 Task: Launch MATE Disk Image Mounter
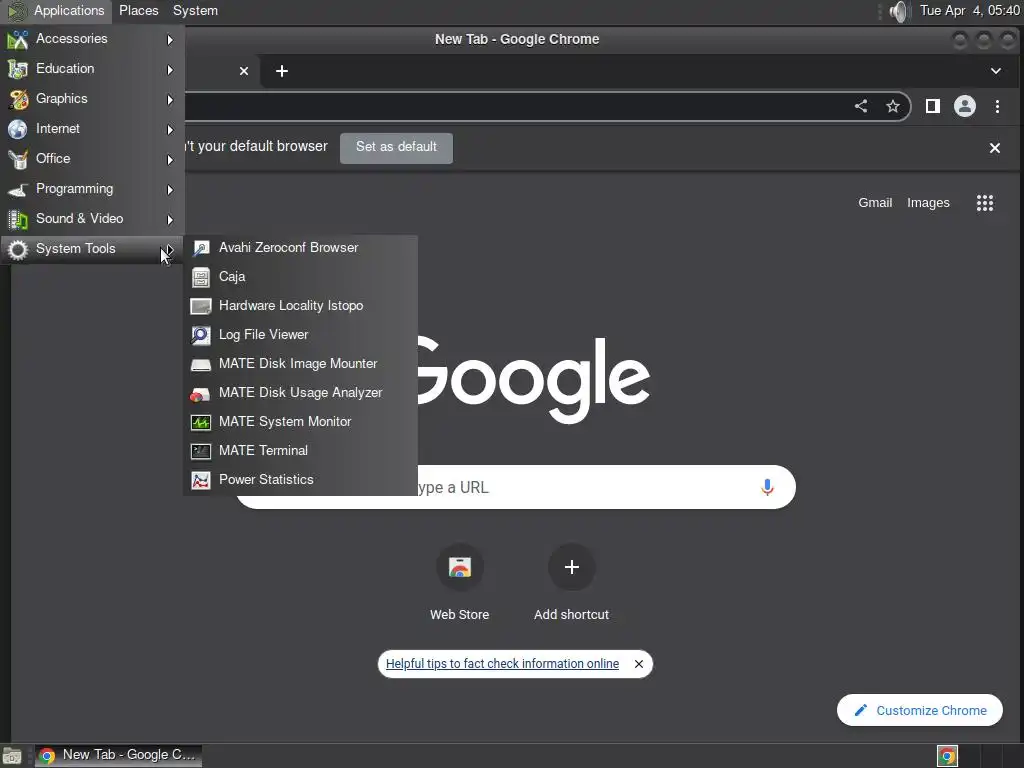300,364
